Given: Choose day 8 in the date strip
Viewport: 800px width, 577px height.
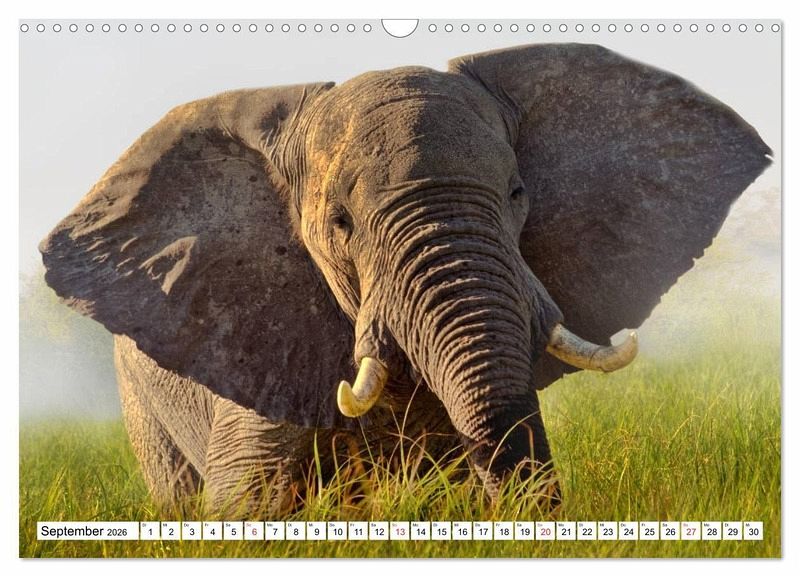Looking at the screenshot, I should [x=296, y=531].
